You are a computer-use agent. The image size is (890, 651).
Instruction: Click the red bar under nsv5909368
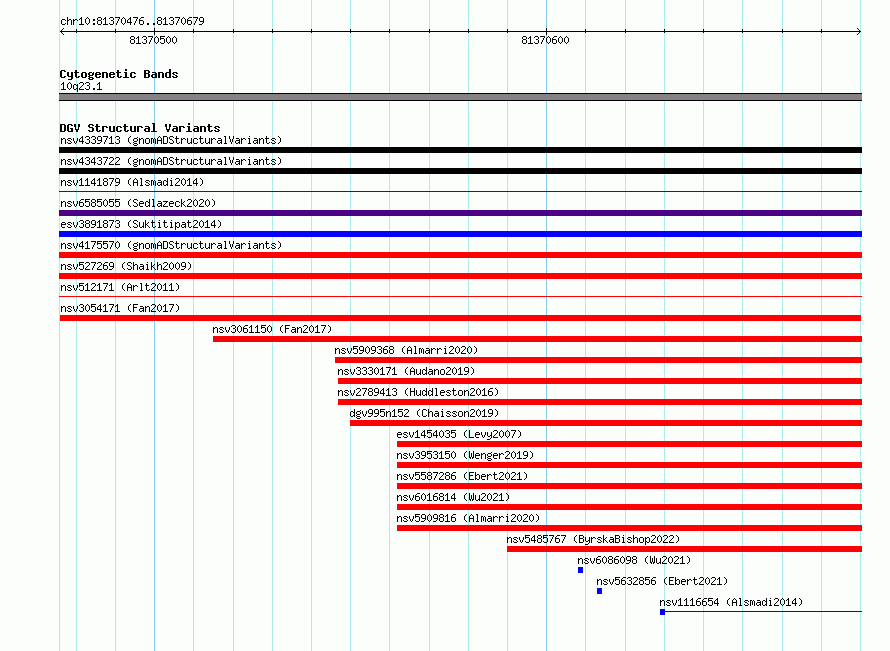pos(598,360)
